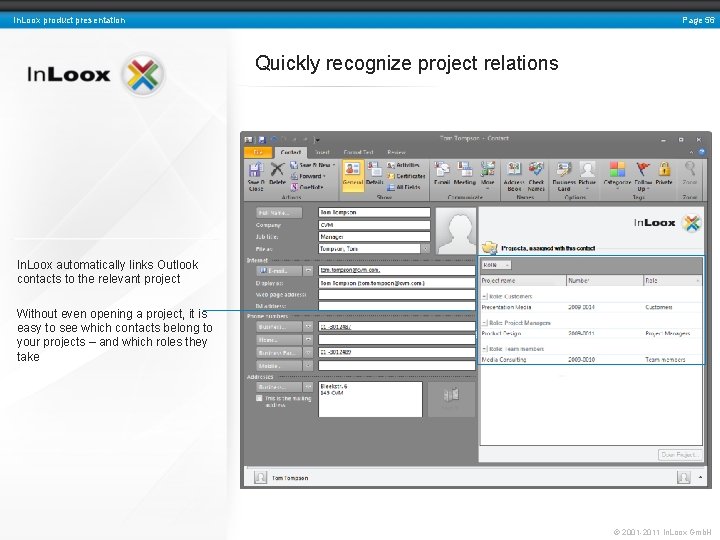This screenshot has width=720, height=540.
Task: Open the Address Book
Action: tap(514, 176)
